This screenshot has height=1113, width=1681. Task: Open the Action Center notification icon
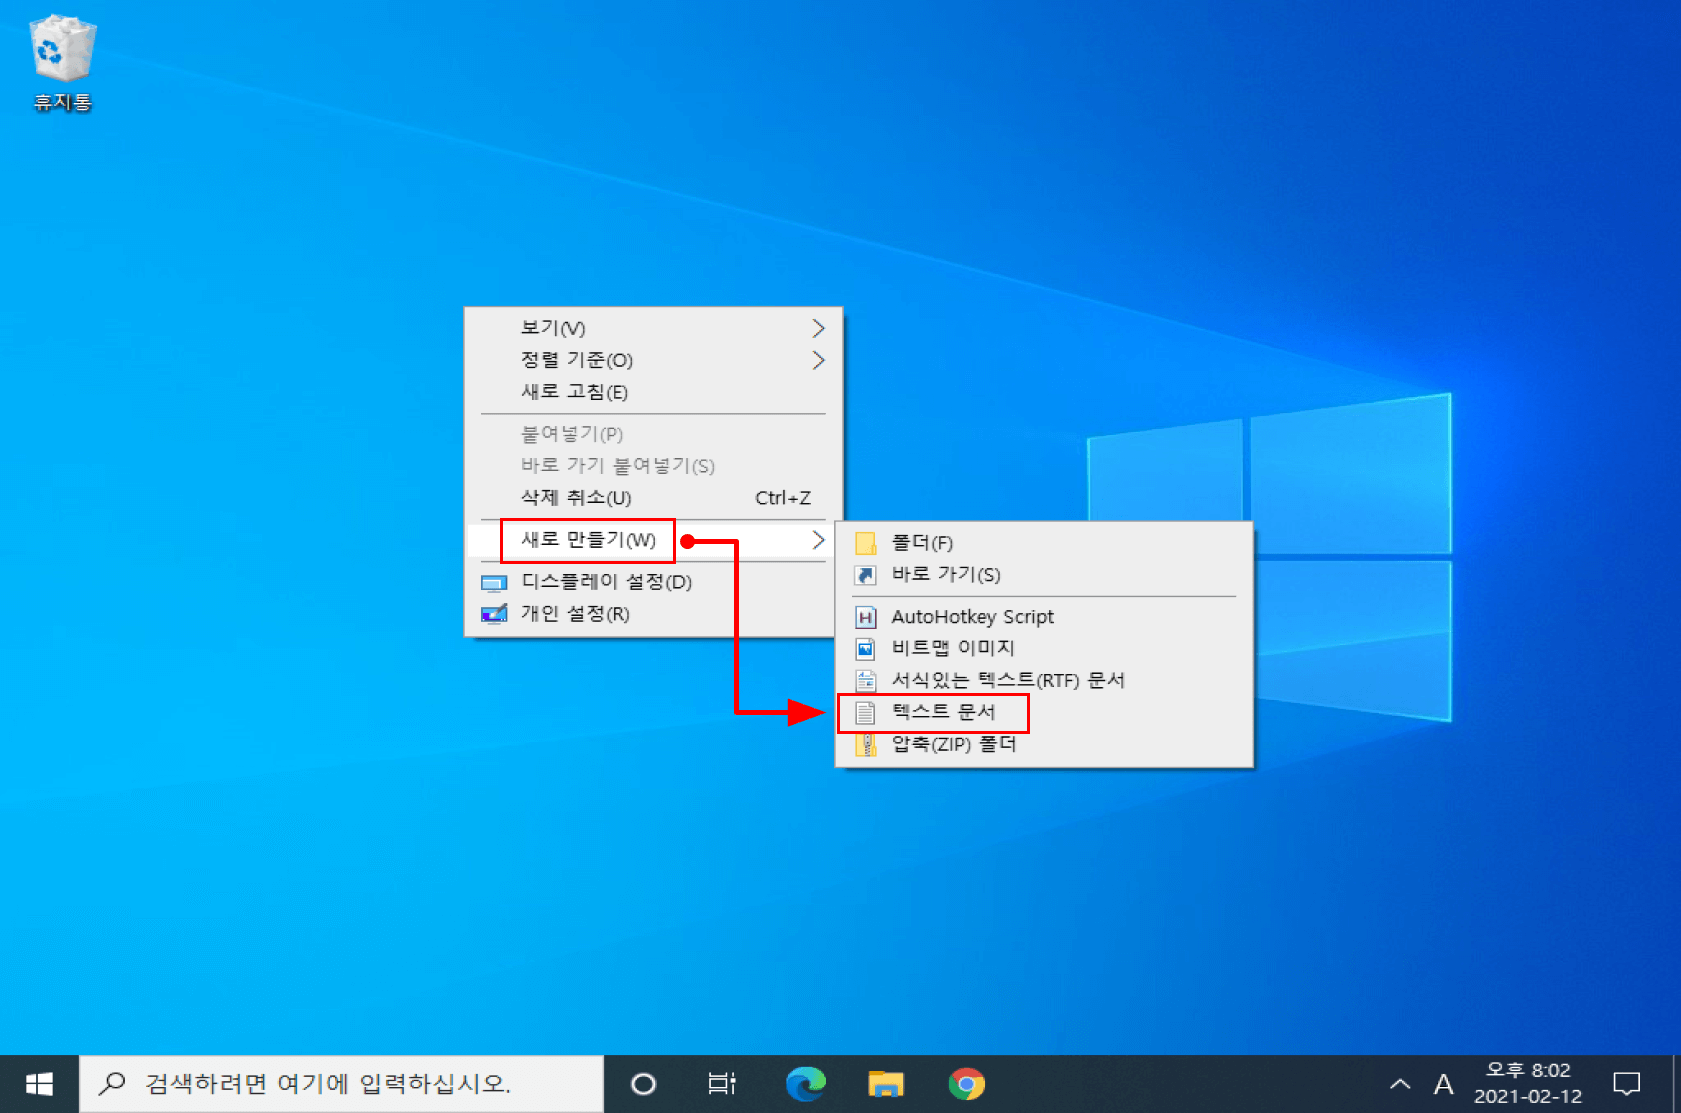pos(1627,1084)
